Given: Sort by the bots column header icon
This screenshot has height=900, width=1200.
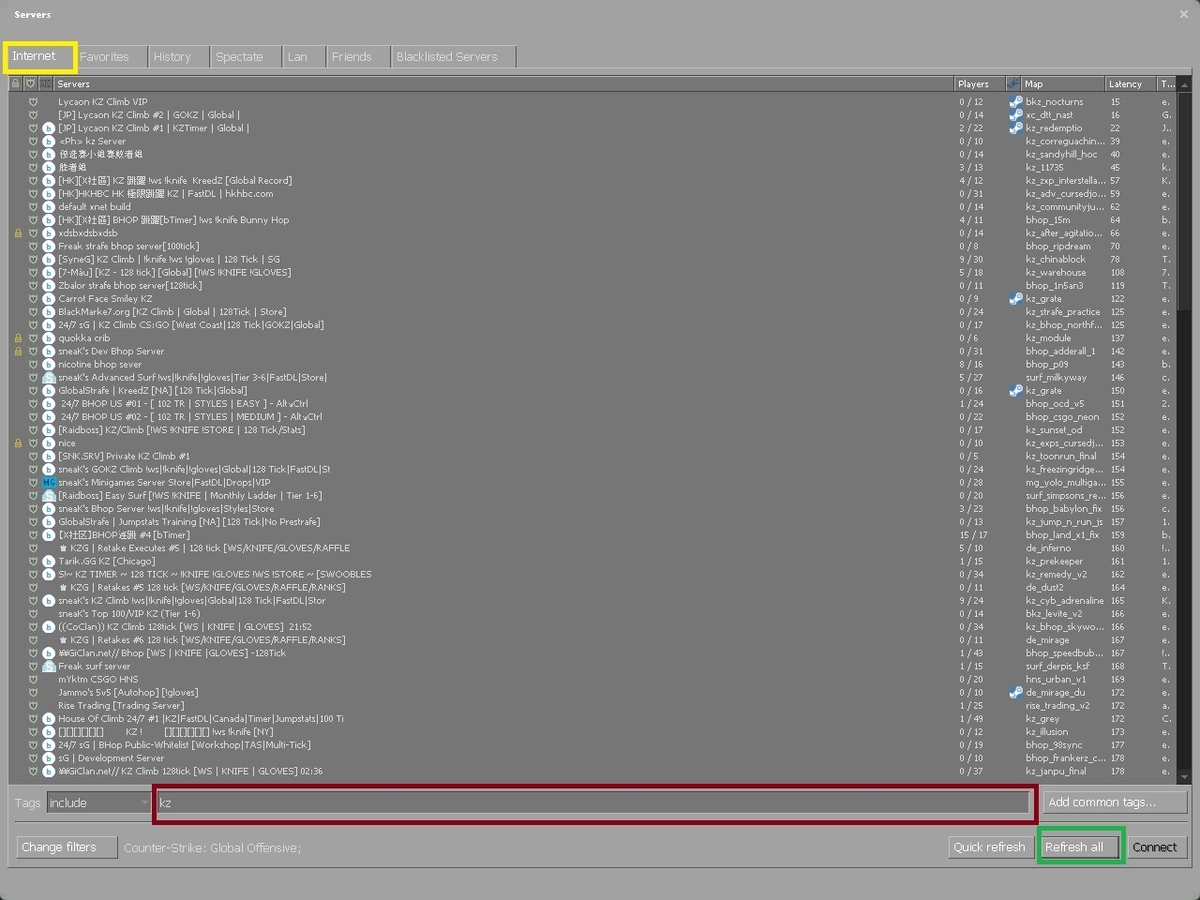Looking at the screenshot, I should pyautogui.click(x=45, y=84).
